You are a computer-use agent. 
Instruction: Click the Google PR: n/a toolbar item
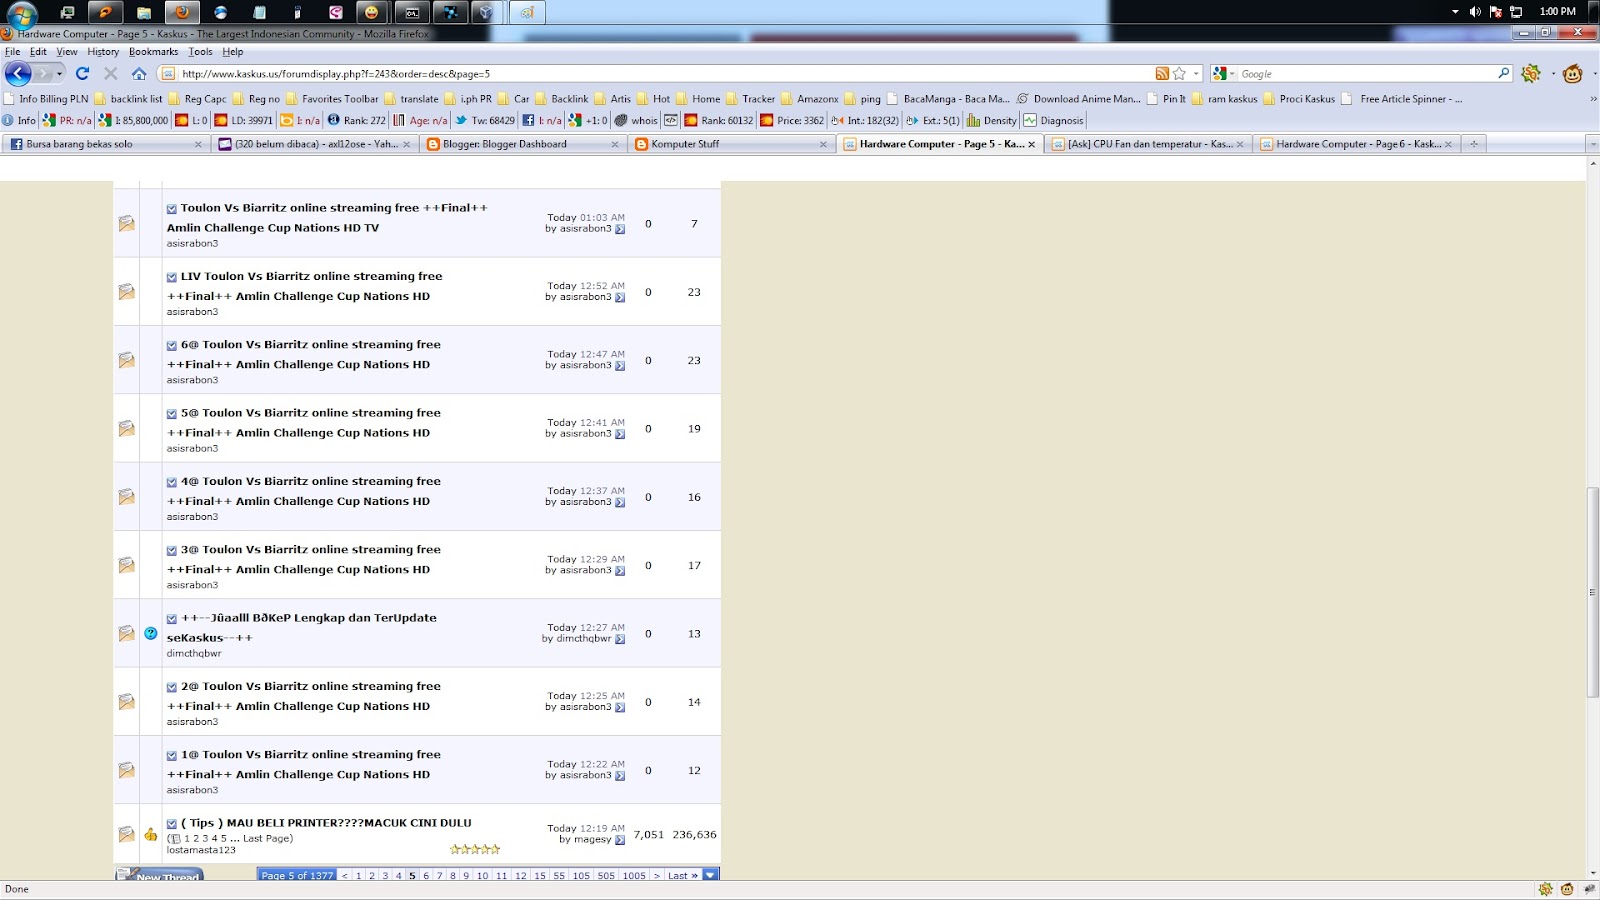tap(67, 120)
